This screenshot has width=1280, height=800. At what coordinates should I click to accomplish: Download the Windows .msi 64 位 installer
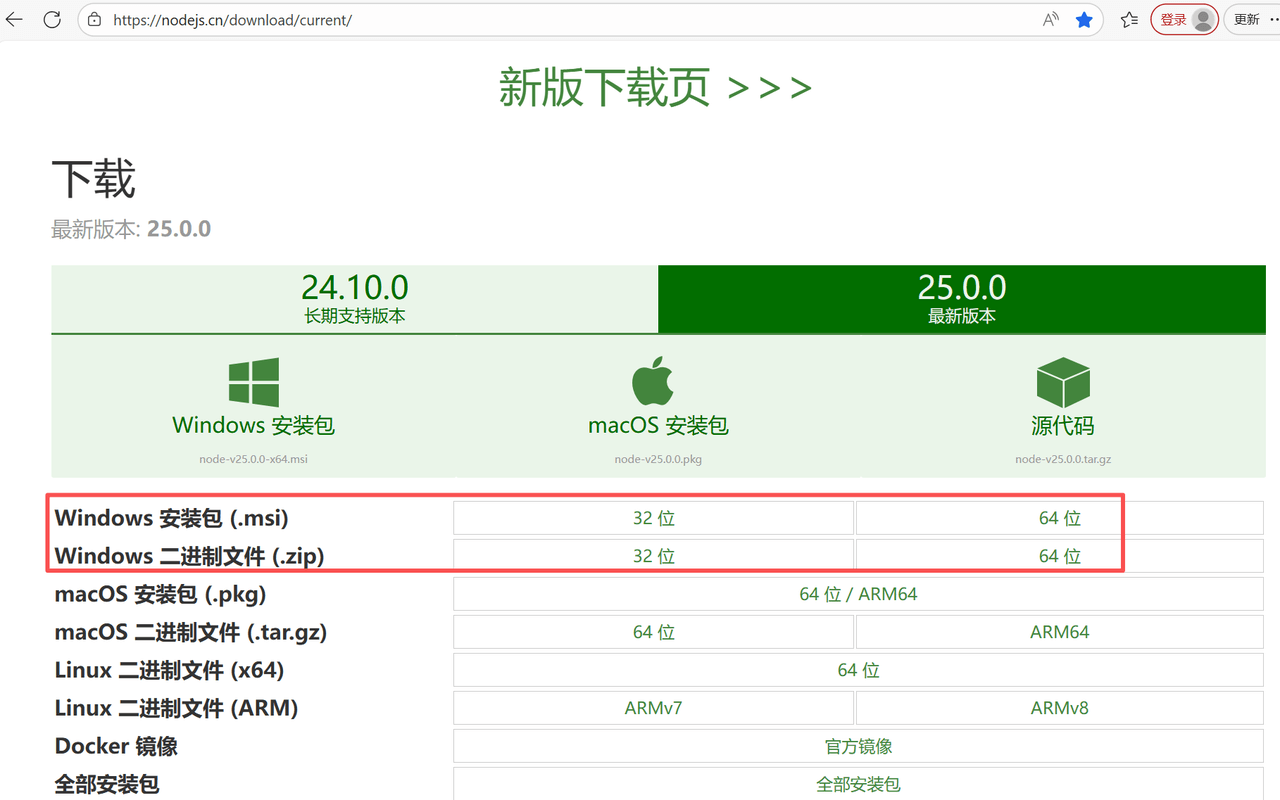[1059, 518]
